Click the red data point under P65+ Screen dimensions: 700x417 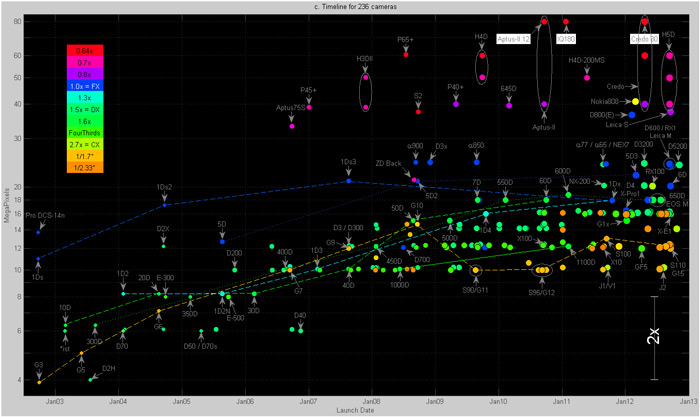(406, 54)
